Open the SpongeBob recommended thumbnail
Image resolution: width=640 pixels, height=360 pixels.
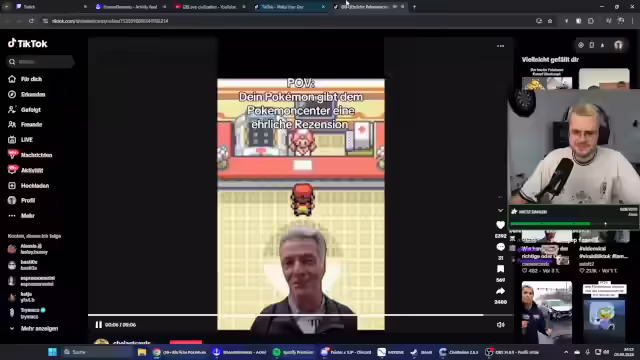(604, 312)
